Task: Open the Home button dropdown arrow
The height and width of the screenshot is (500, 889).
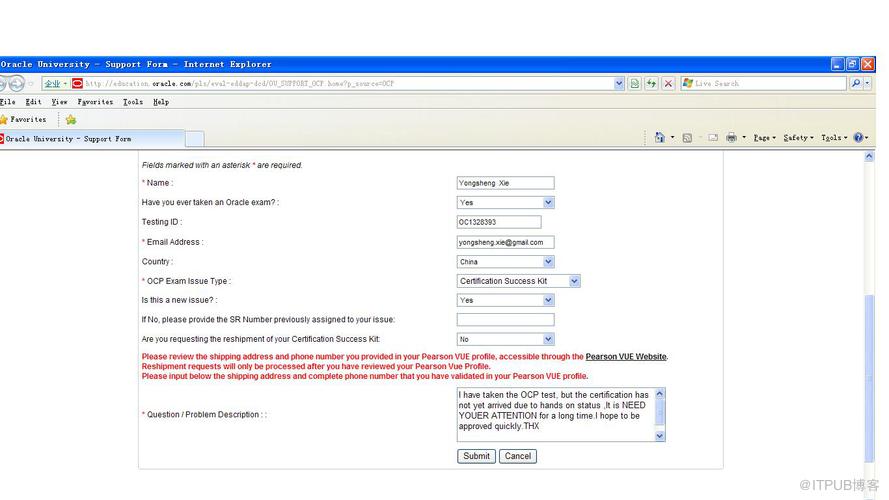Action: (x=672, y=137)
